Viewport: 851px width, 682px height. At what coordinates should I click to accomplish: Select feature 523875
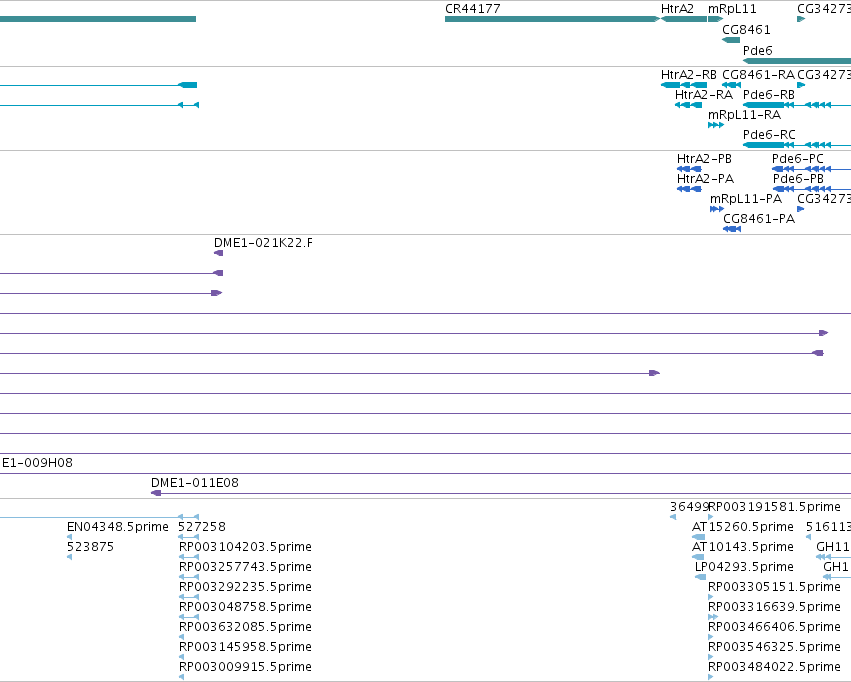pyautogui.click(x=90, y=547)
